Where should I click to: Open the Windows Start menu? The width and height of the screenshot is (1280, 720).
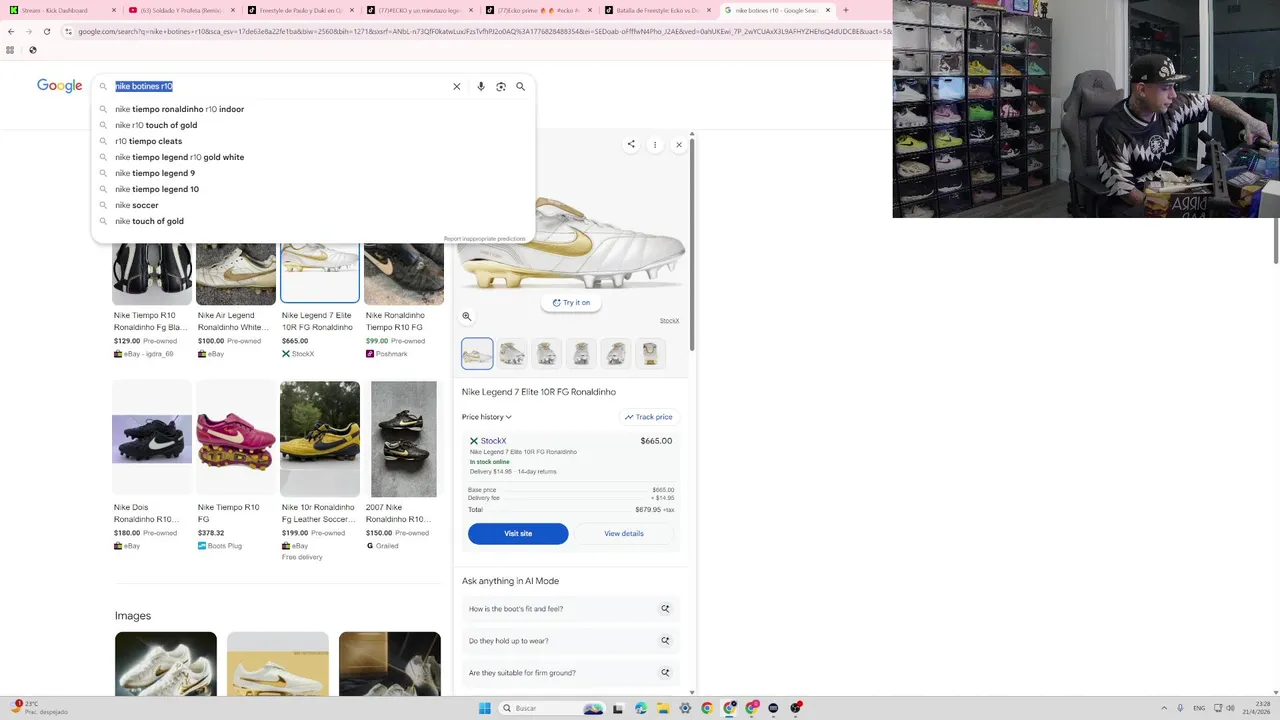(485, 708)
